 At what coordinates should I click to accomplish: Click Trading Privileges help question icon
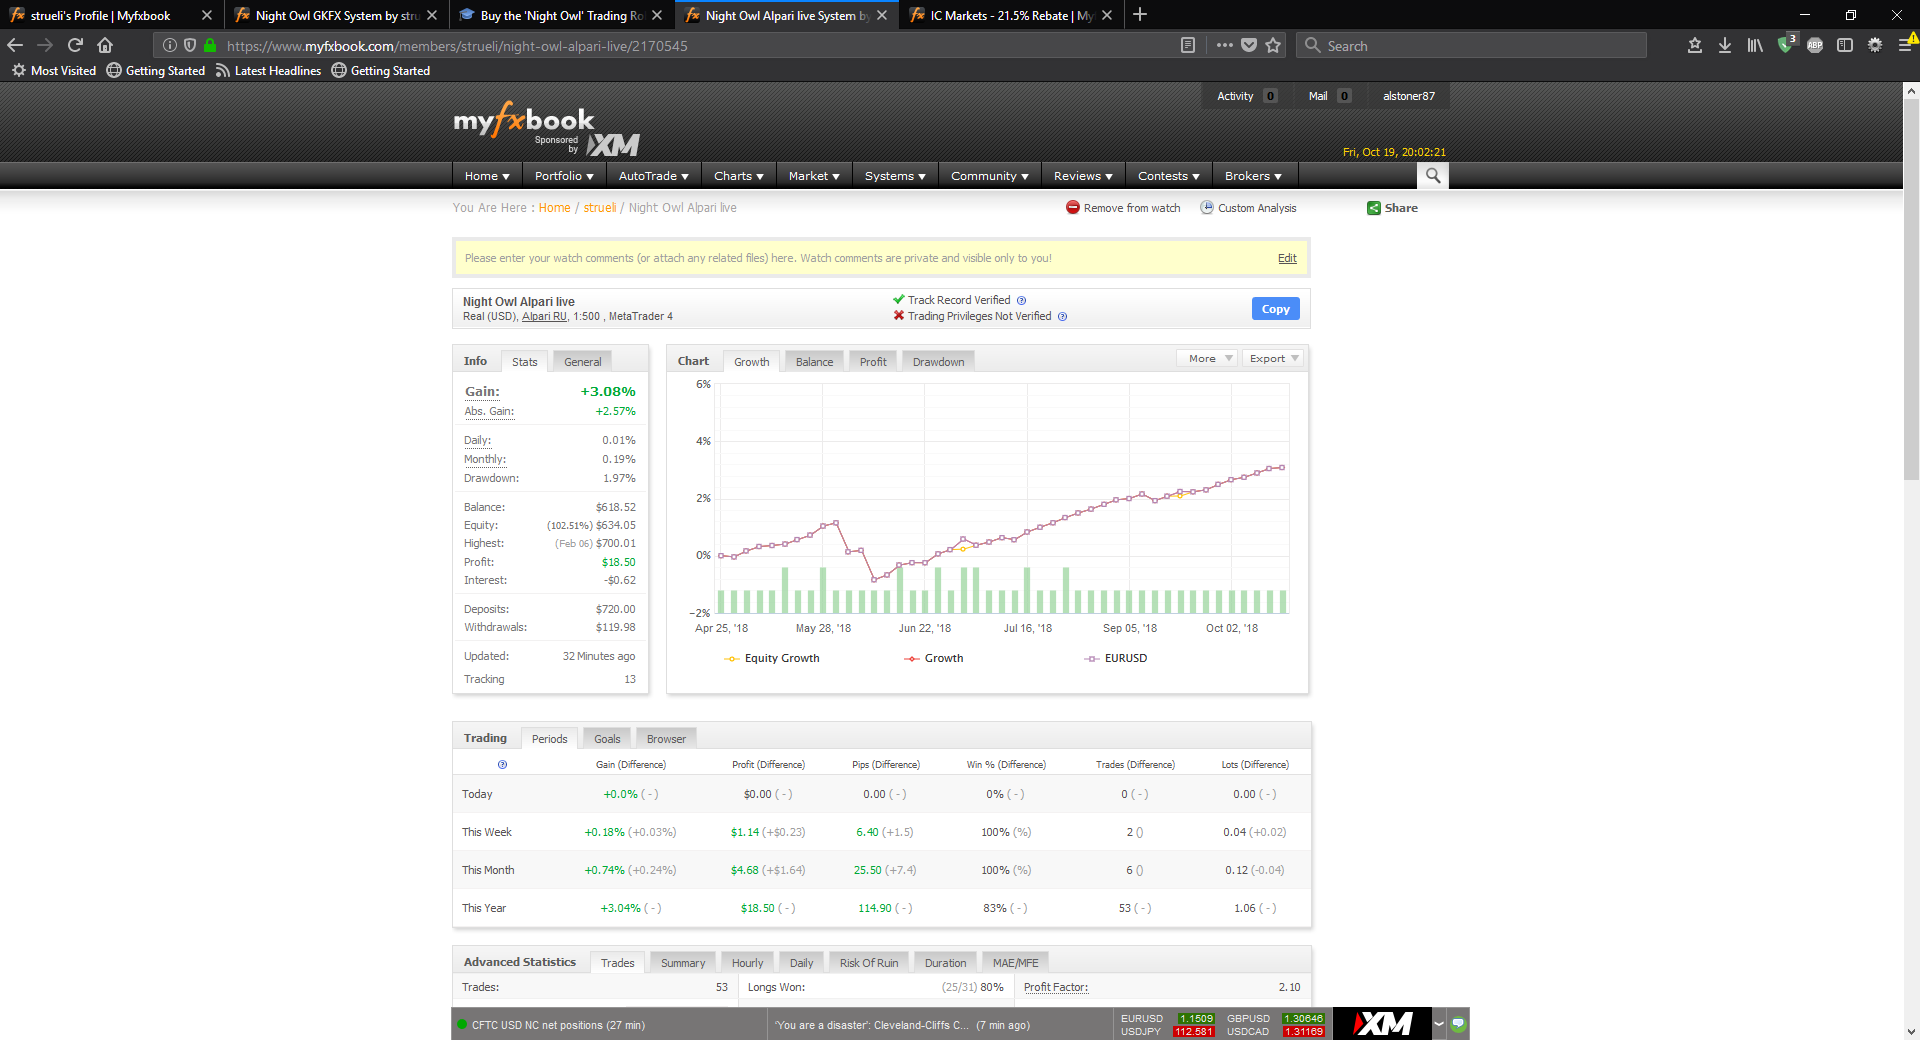pos(1063,316)
